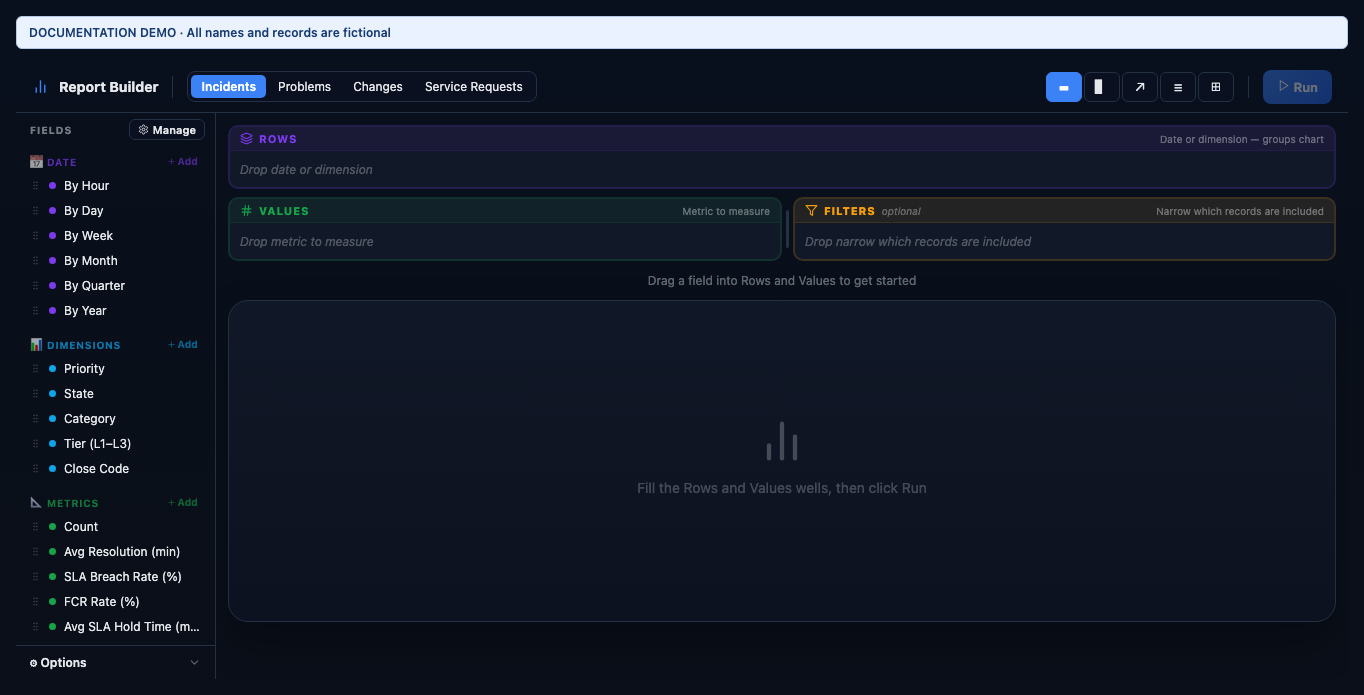Click the Report Builder logo icon

pos(41,87)
